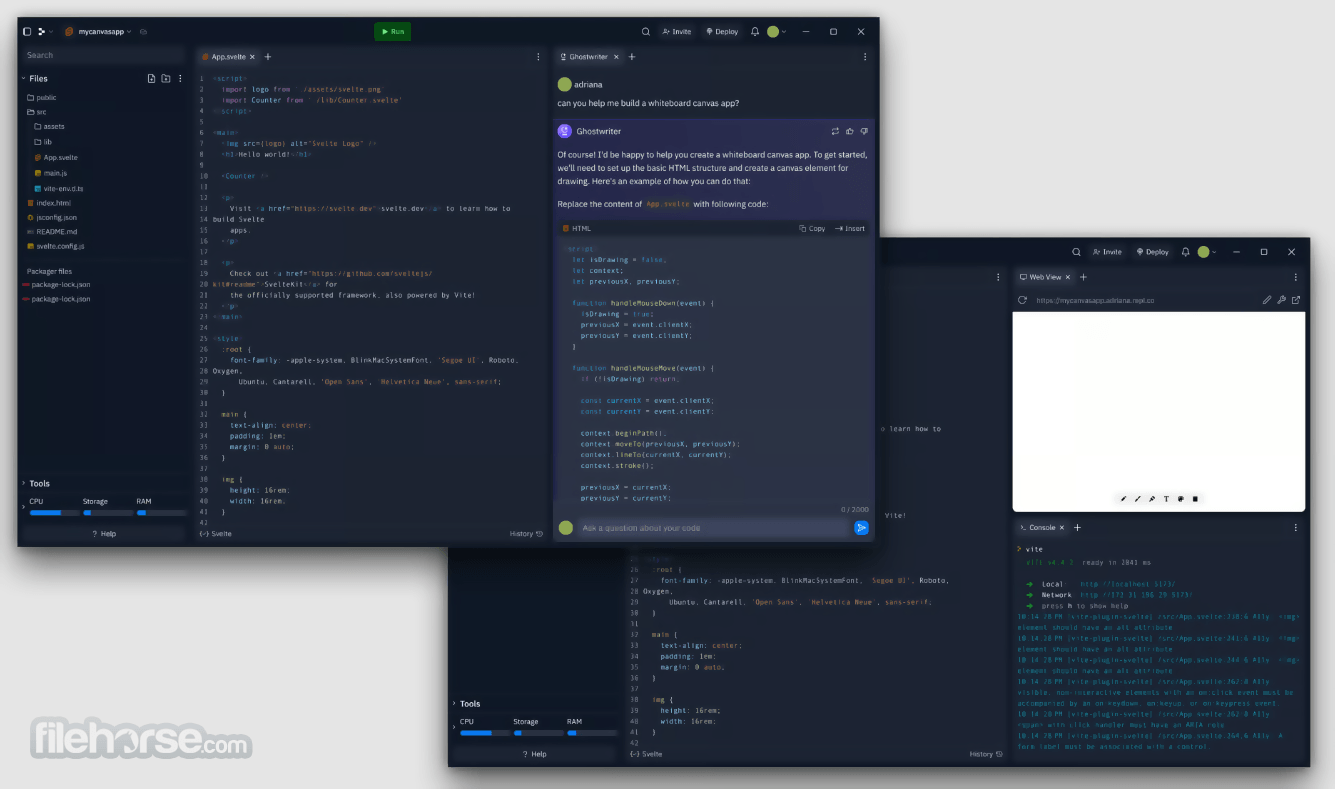Open the lib folder
Screen dimensions: 1335x789
pyautogui.click(x=43, y=142)
